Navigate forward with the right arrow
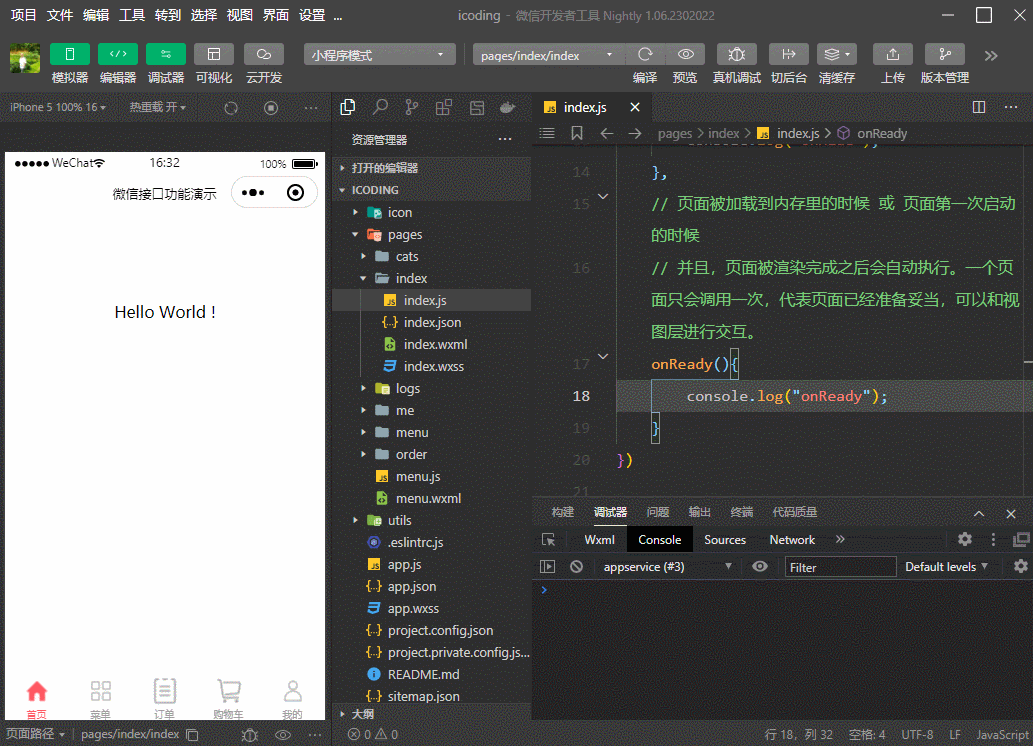The width and height of the screenshot is (1033, 746). point(634,133)
